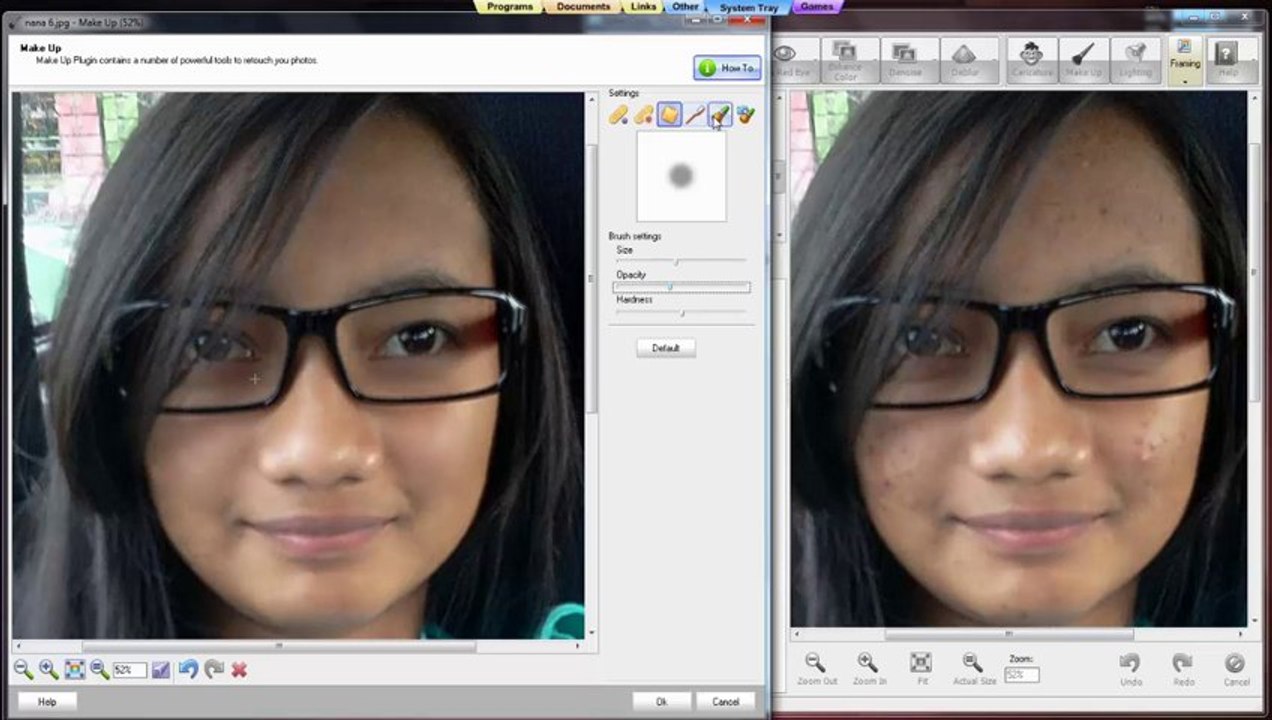Zoom in using the plus magnifier in Make Up

[48, 670]
